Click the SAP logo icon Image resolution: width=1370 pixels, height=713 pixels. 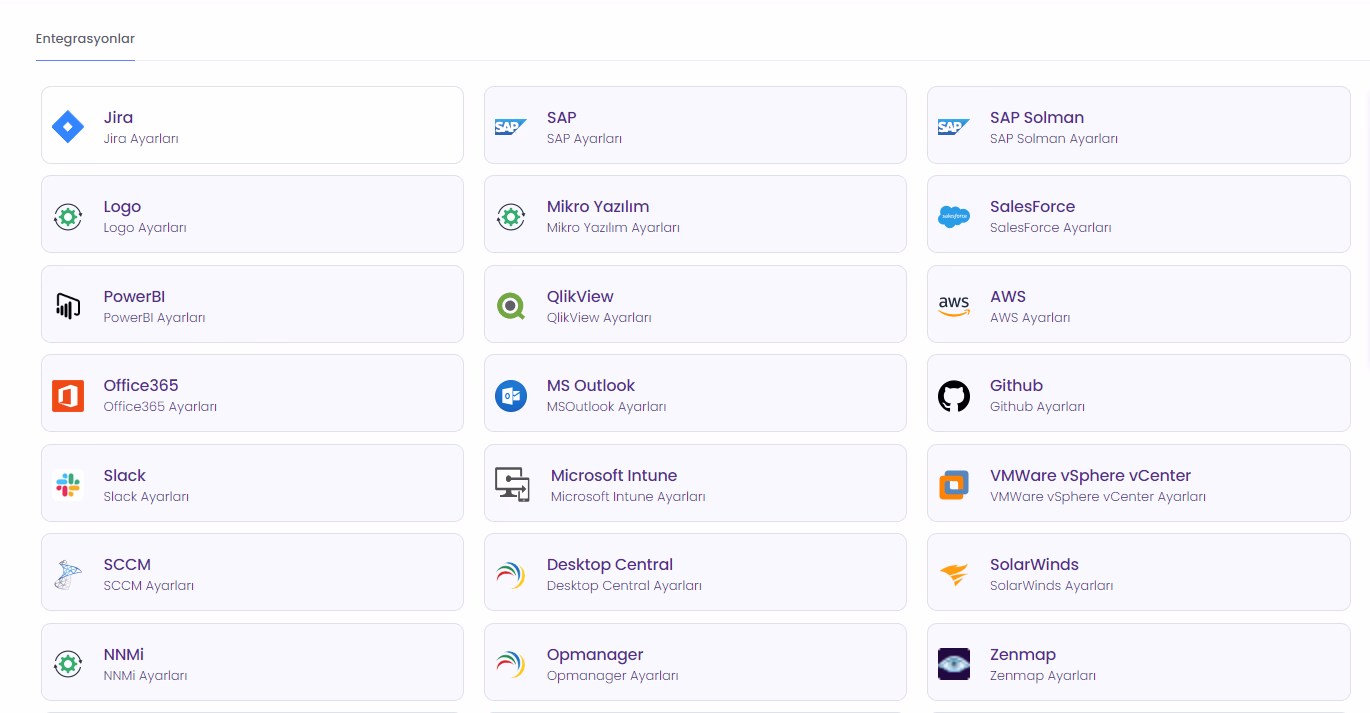pos(511,127)
